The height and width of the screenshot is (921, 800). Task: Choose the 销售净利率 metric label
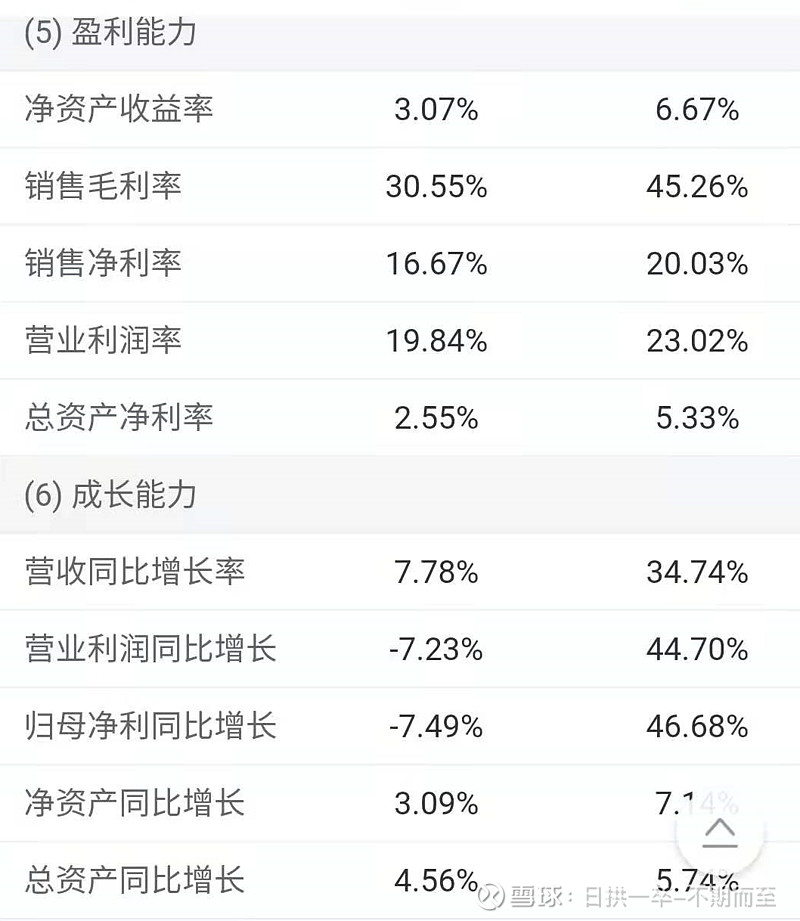[103, 263]
